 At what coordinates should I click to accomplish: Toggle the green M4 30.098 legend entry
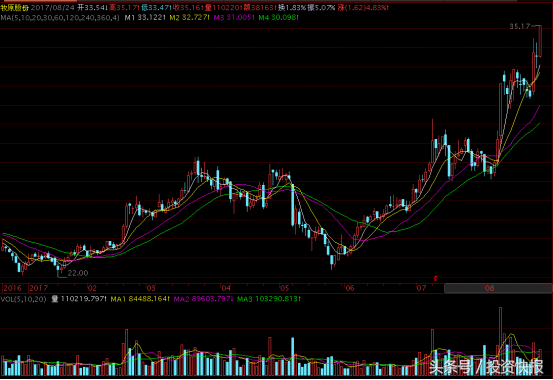279,17
